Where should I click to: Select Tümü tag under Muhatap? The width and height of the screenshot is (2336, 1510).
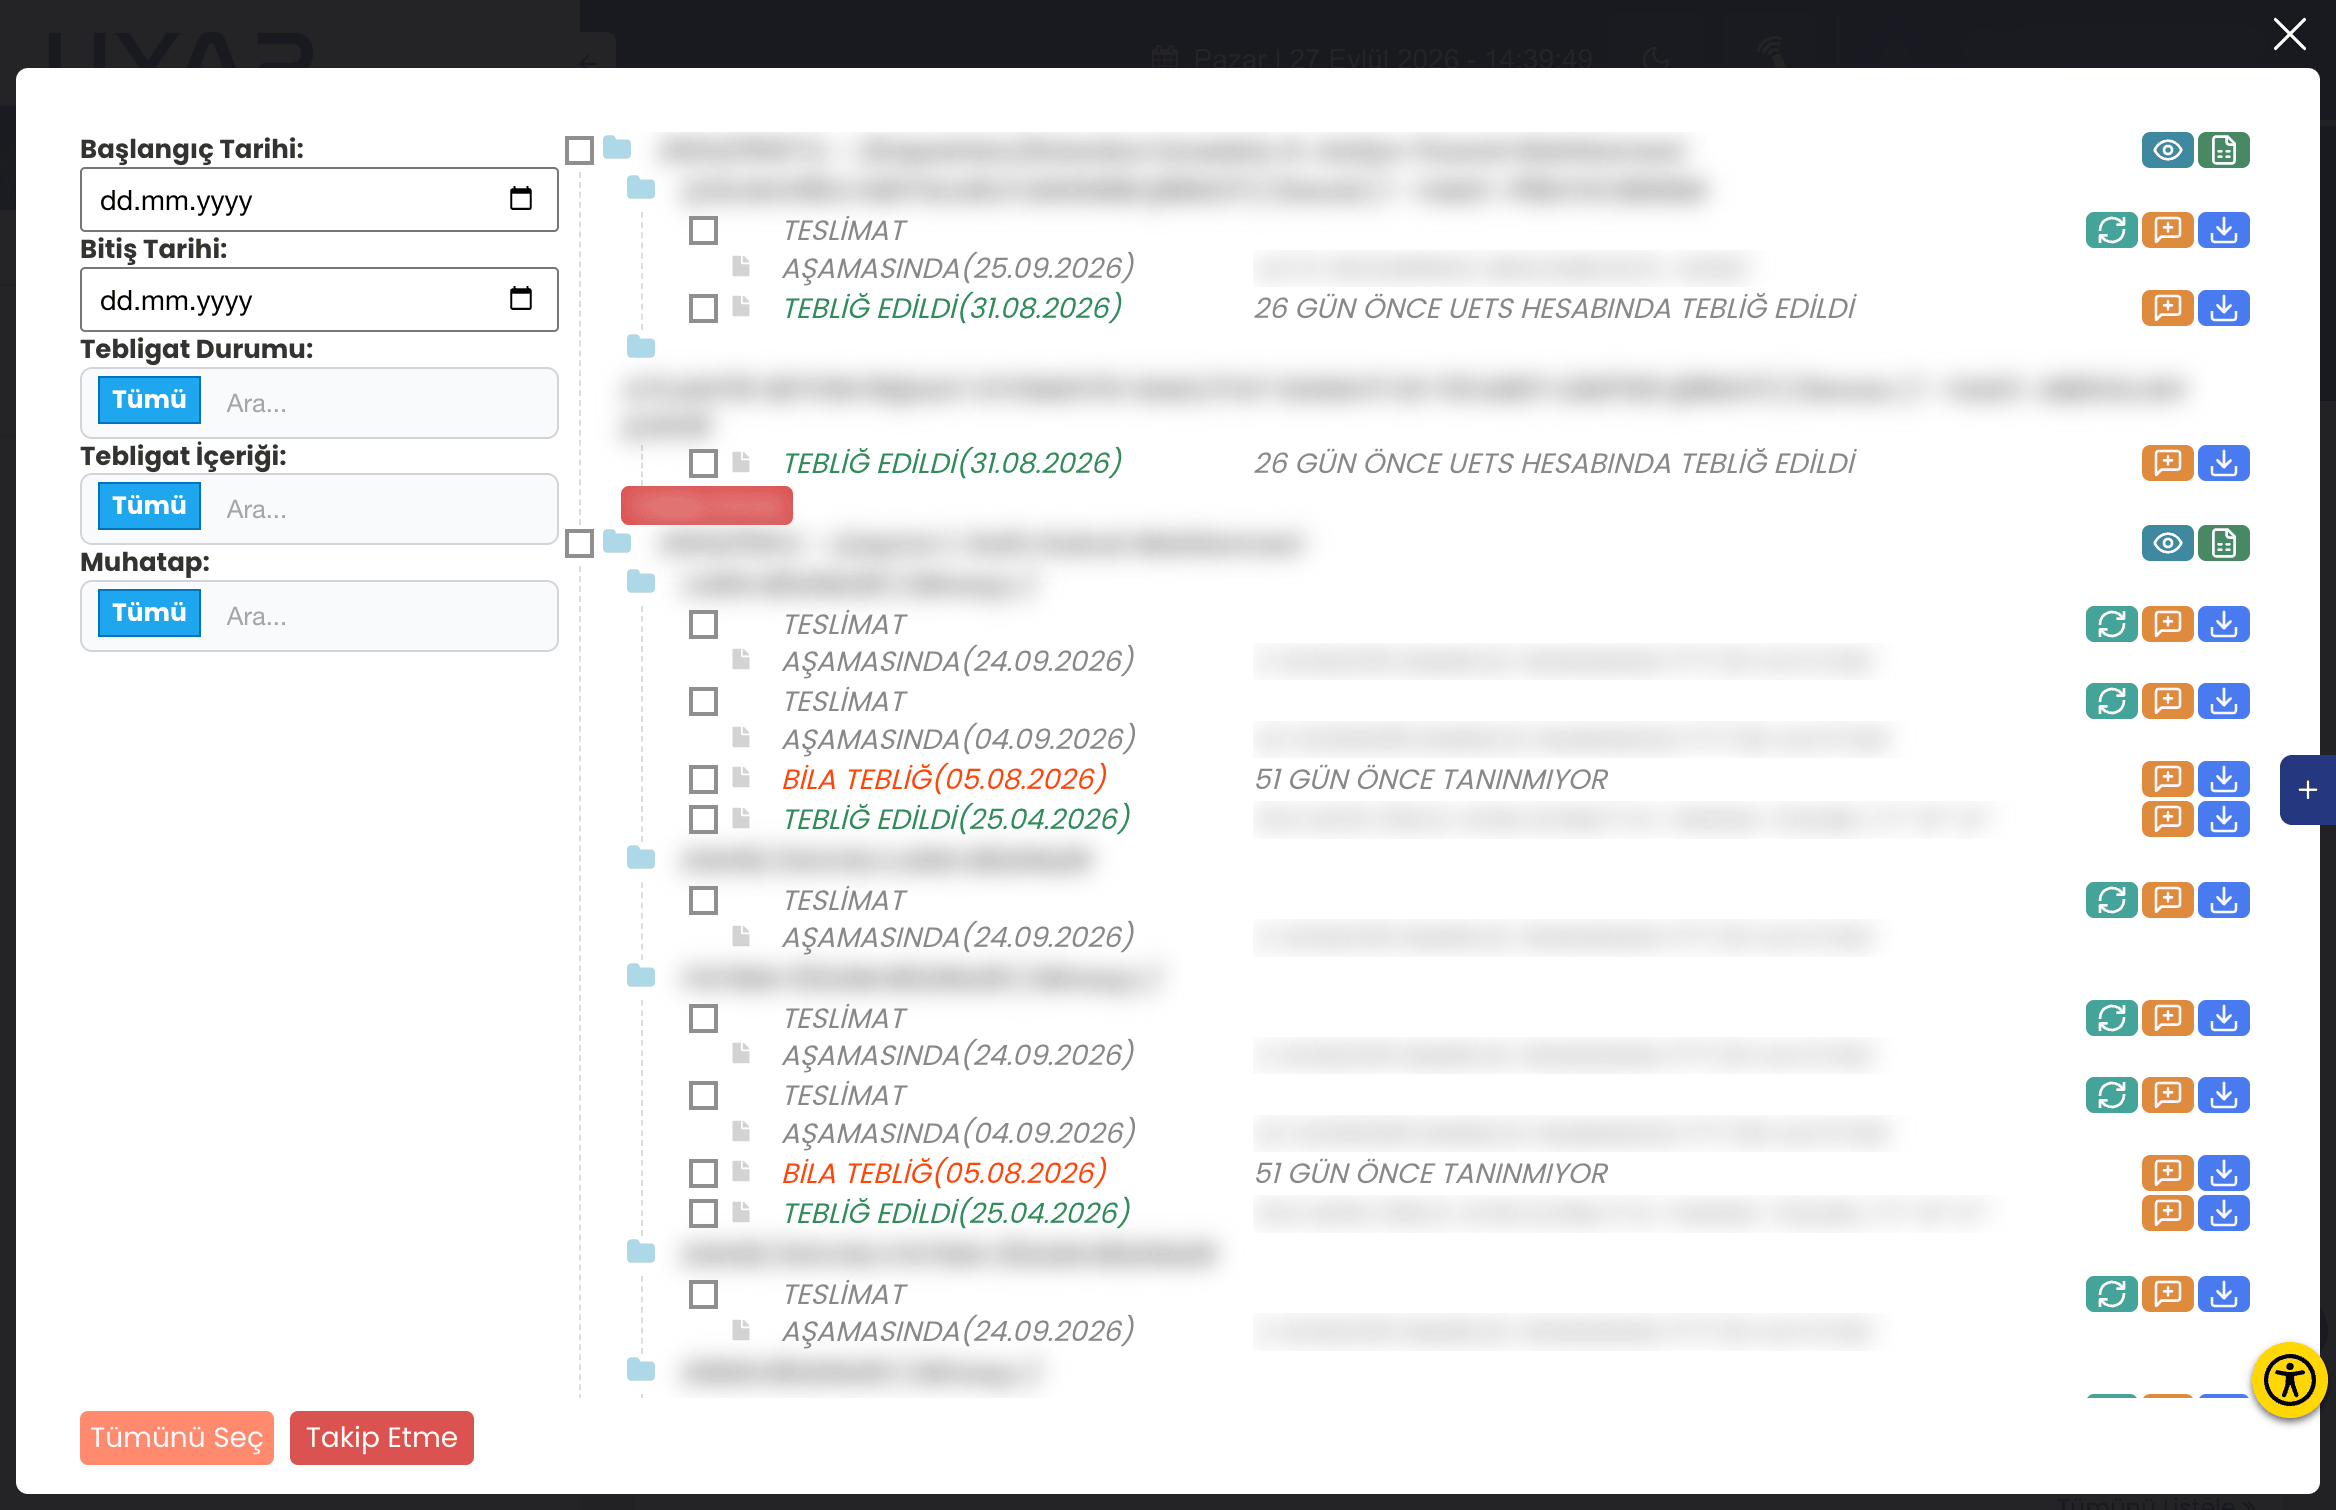click(x=149, y=613)
